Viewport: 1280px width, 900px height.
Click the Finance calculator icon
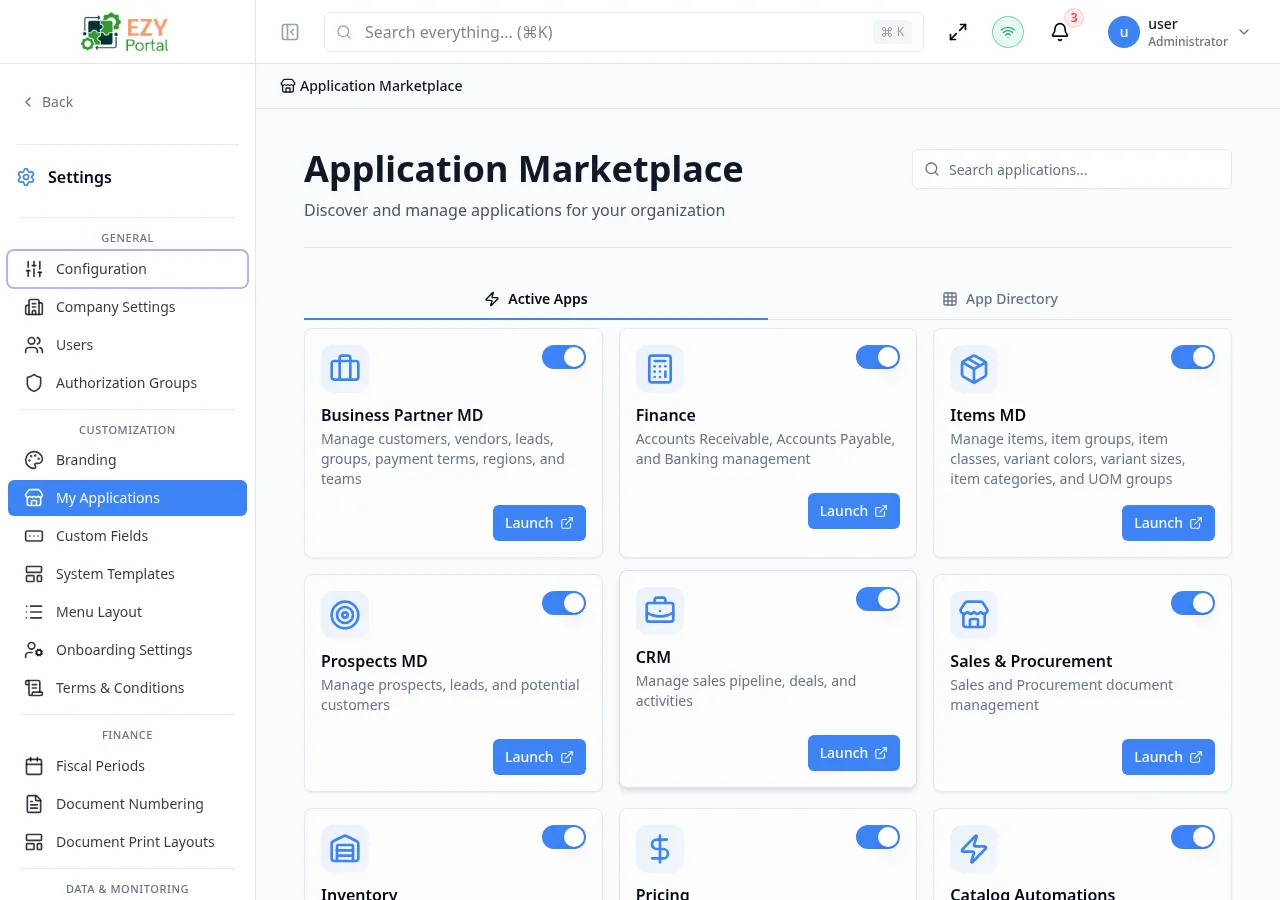[660, 369]
